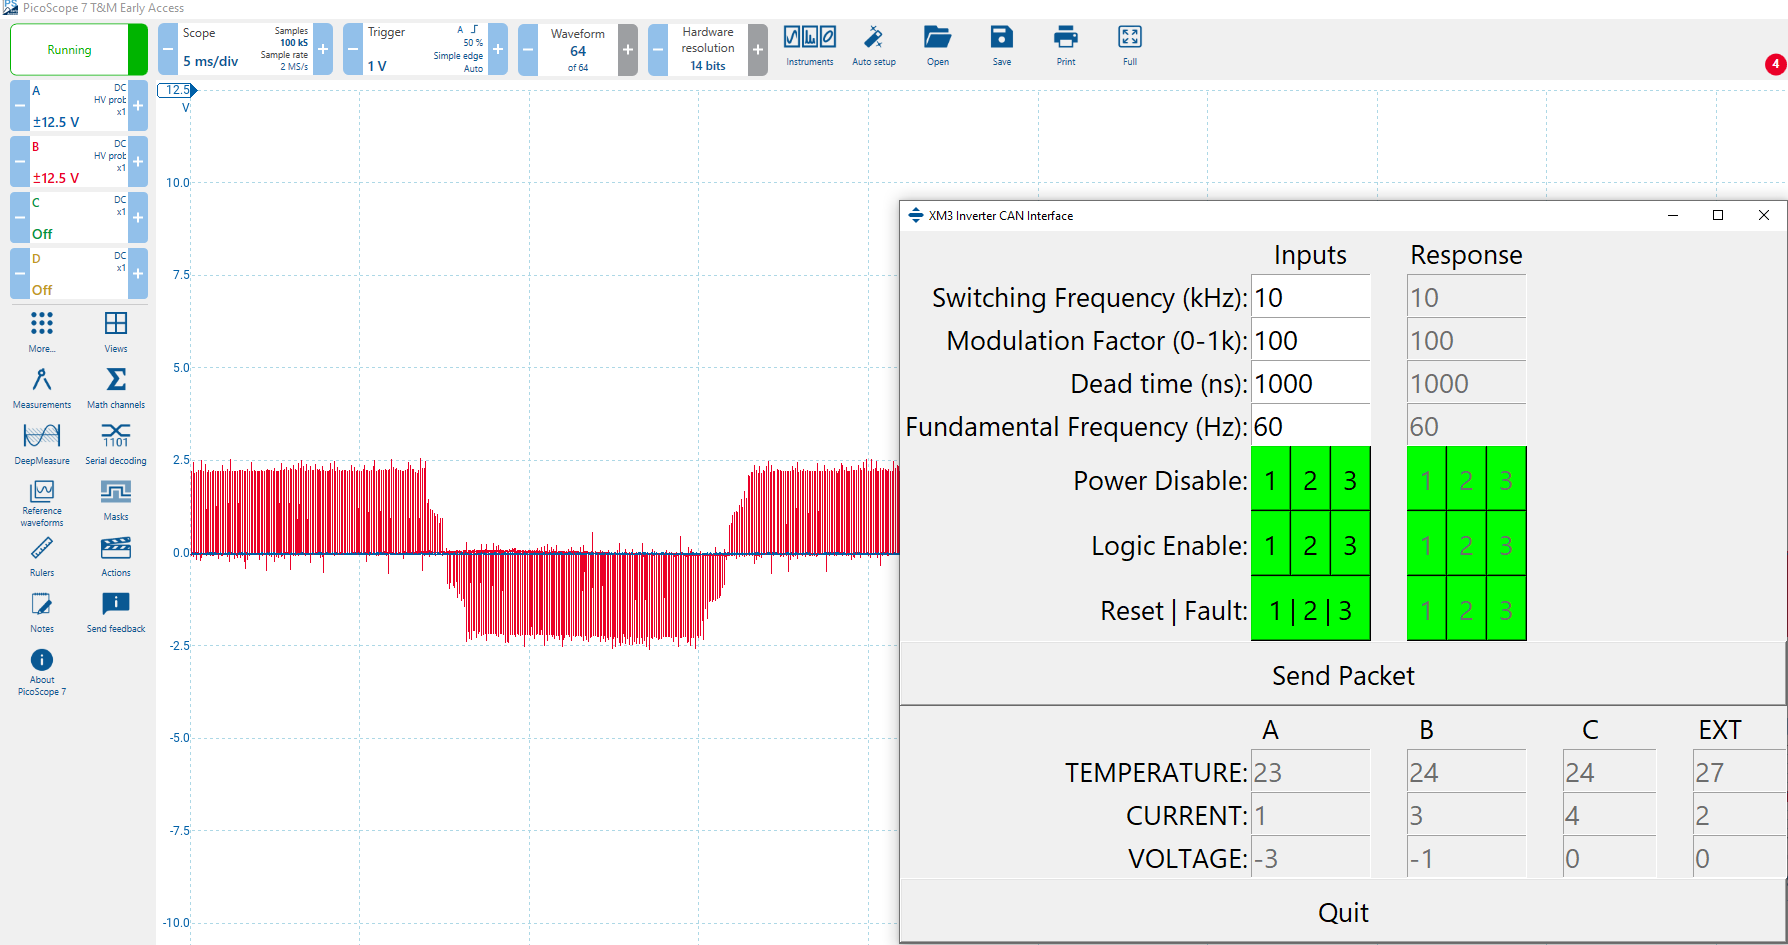
Task: Click Send feedback icon
Action: tap(116, 612)
